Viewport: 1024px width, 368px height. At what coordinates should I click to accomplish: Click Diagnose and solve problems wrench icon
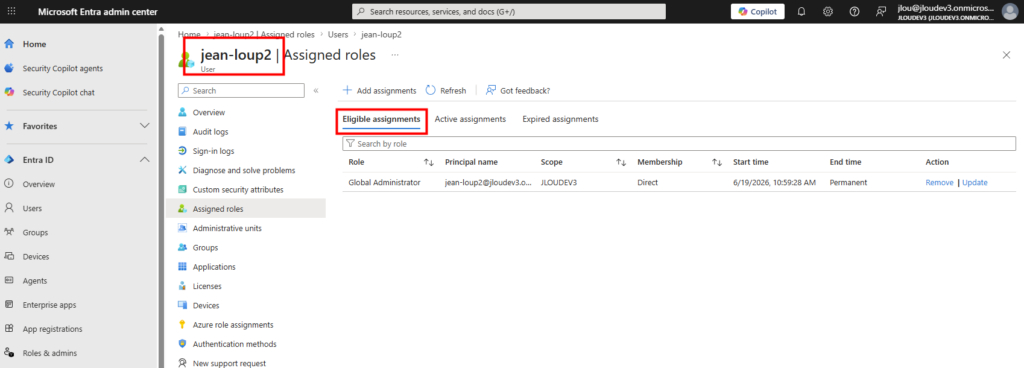[x=183, y=170]
